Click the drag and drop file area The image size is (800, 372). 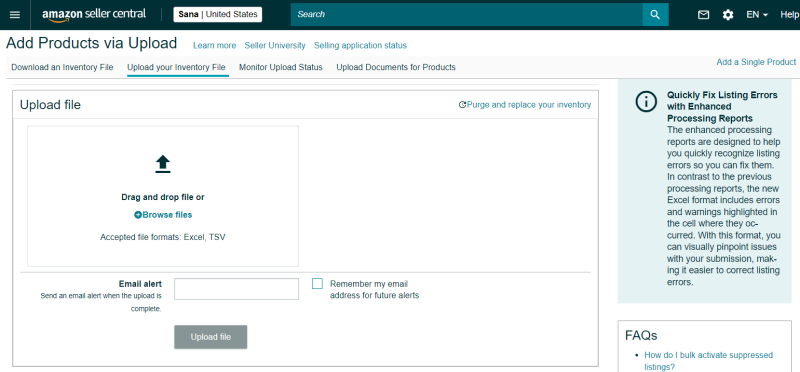pyautogui.click(x=163, y=196)
